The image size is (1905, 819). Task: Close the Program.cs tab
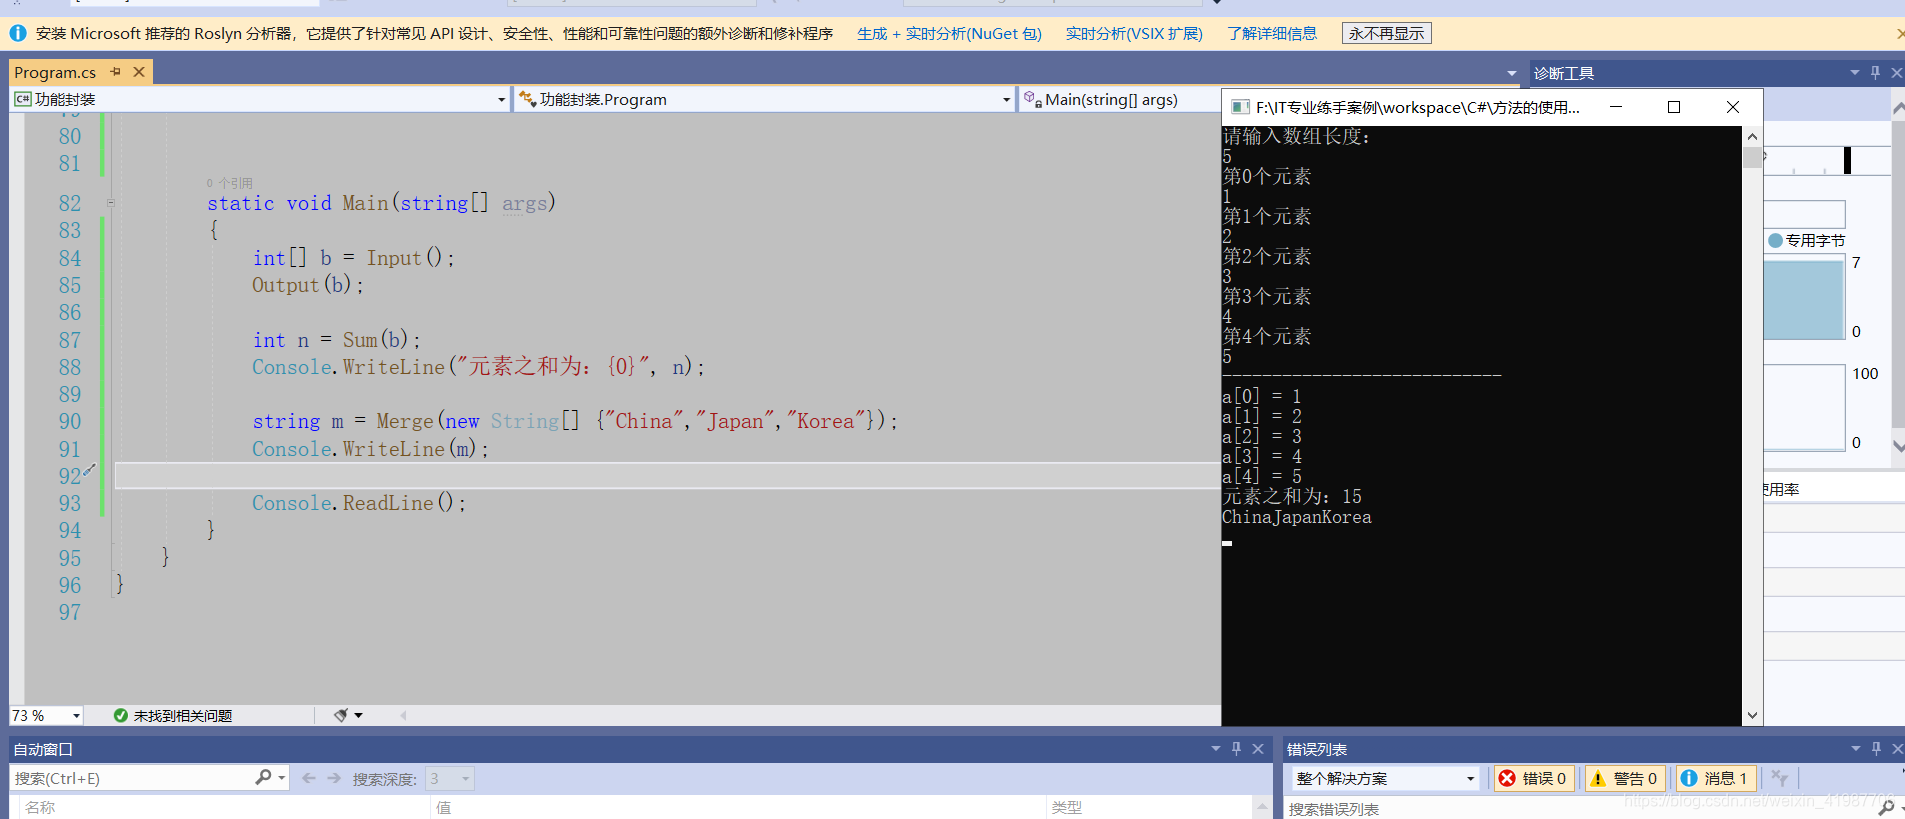point(139,72)
